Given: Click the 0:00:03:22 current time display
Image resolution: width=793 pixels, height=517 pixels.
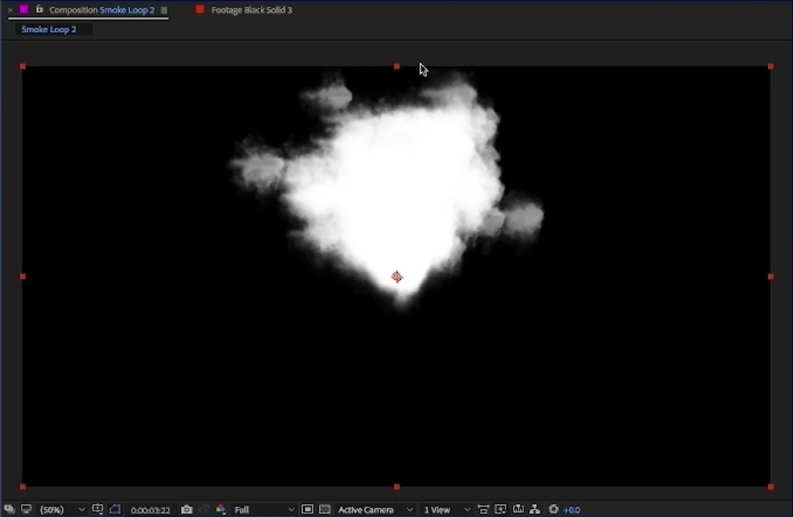Looking at the screenshot, I should (x=151, y=510).
